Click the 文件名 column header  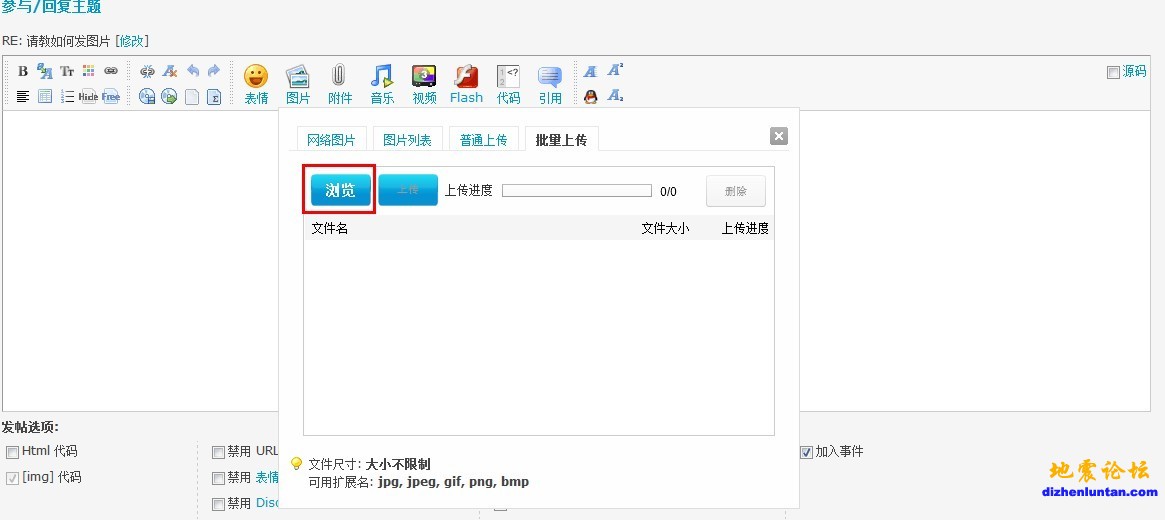(x=330, y=229)
